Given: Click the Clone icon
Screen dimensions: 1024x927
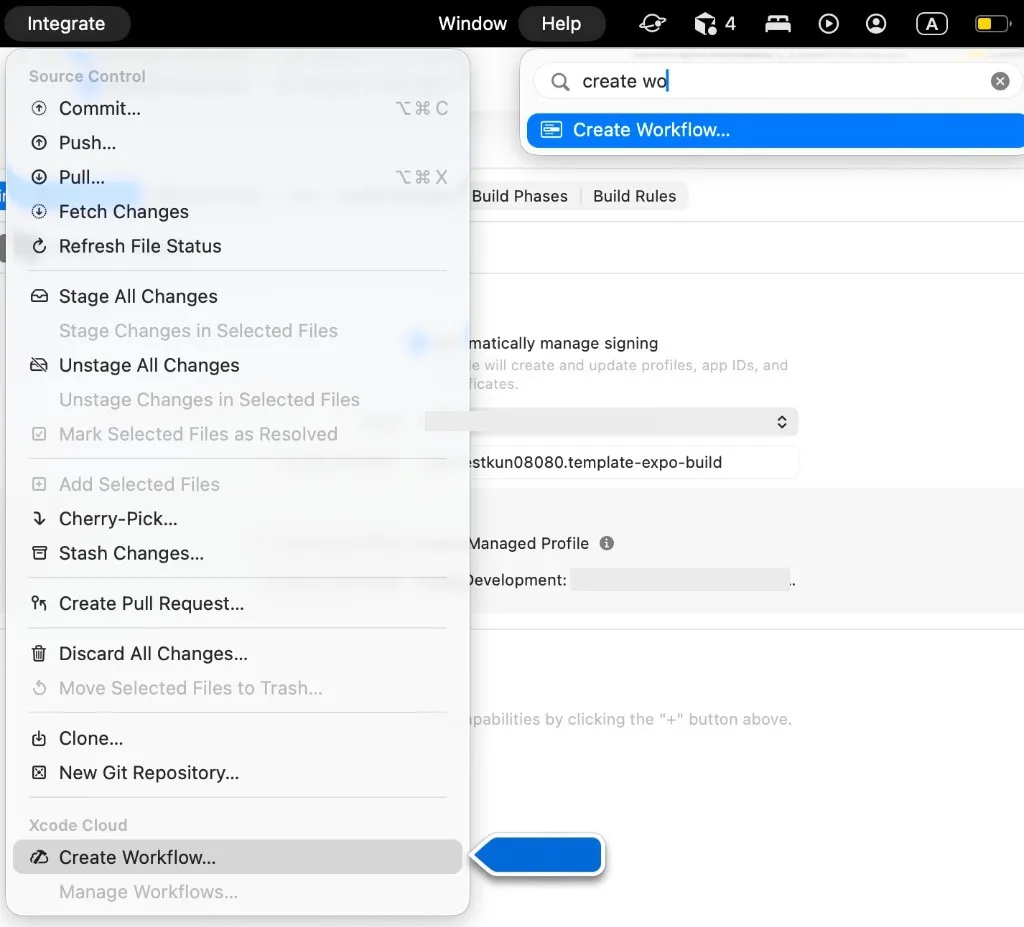Looking at the screenshot, I should coord(39,738).
